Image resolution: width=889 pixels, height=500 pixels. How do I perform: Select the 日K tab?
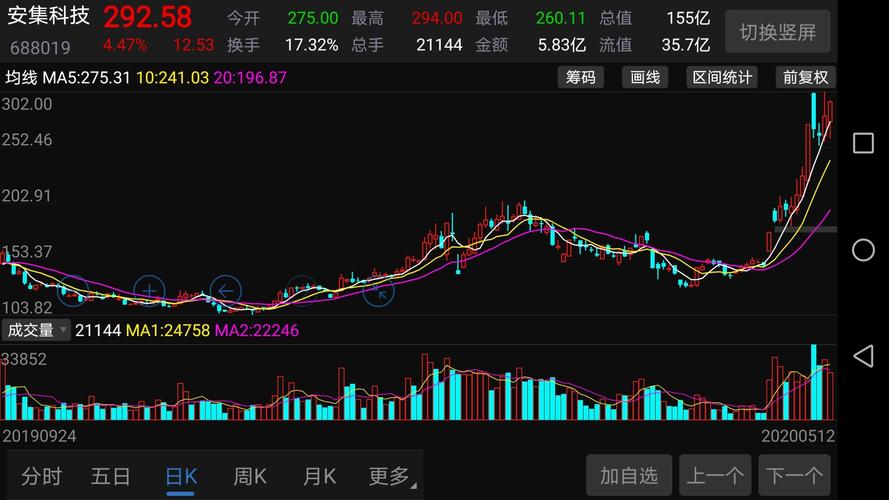[181, 476]
